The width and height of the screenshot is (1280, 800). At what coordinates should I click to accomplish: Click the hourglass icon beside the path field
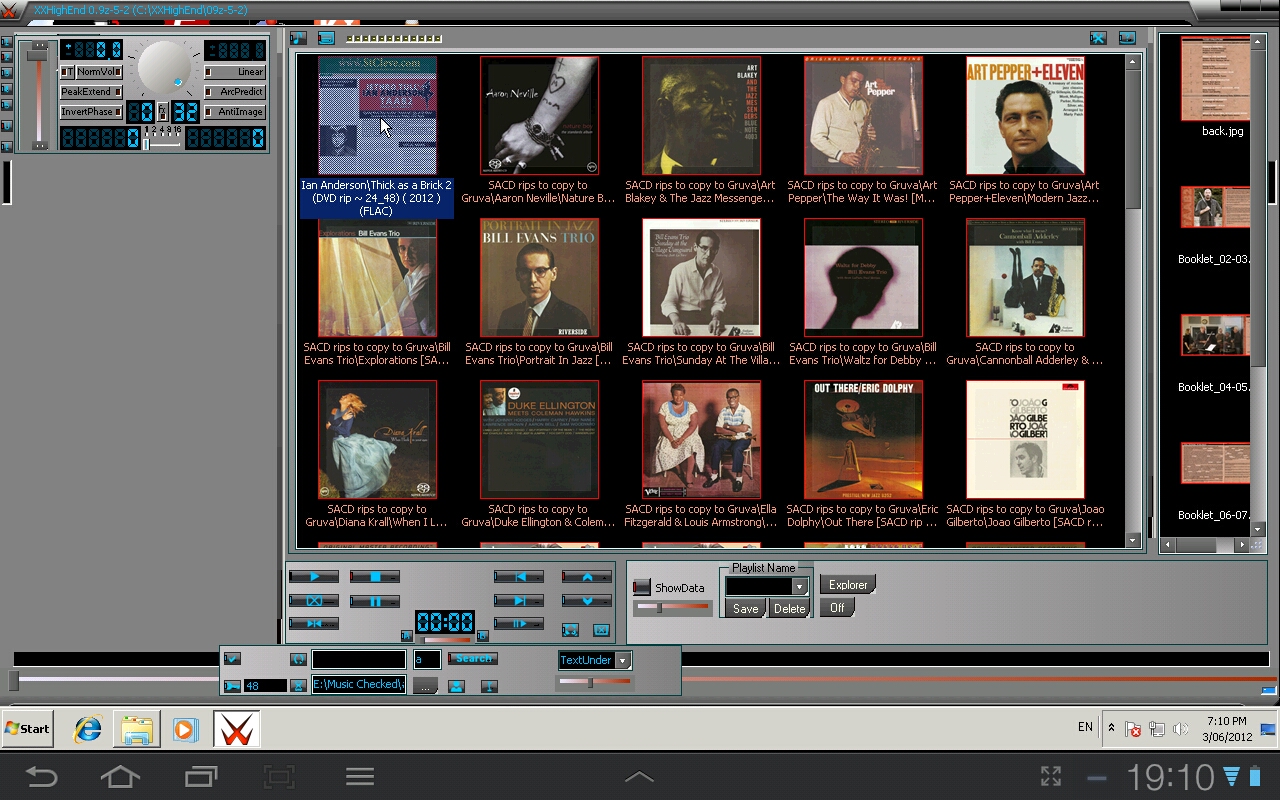tap(298, 686)
